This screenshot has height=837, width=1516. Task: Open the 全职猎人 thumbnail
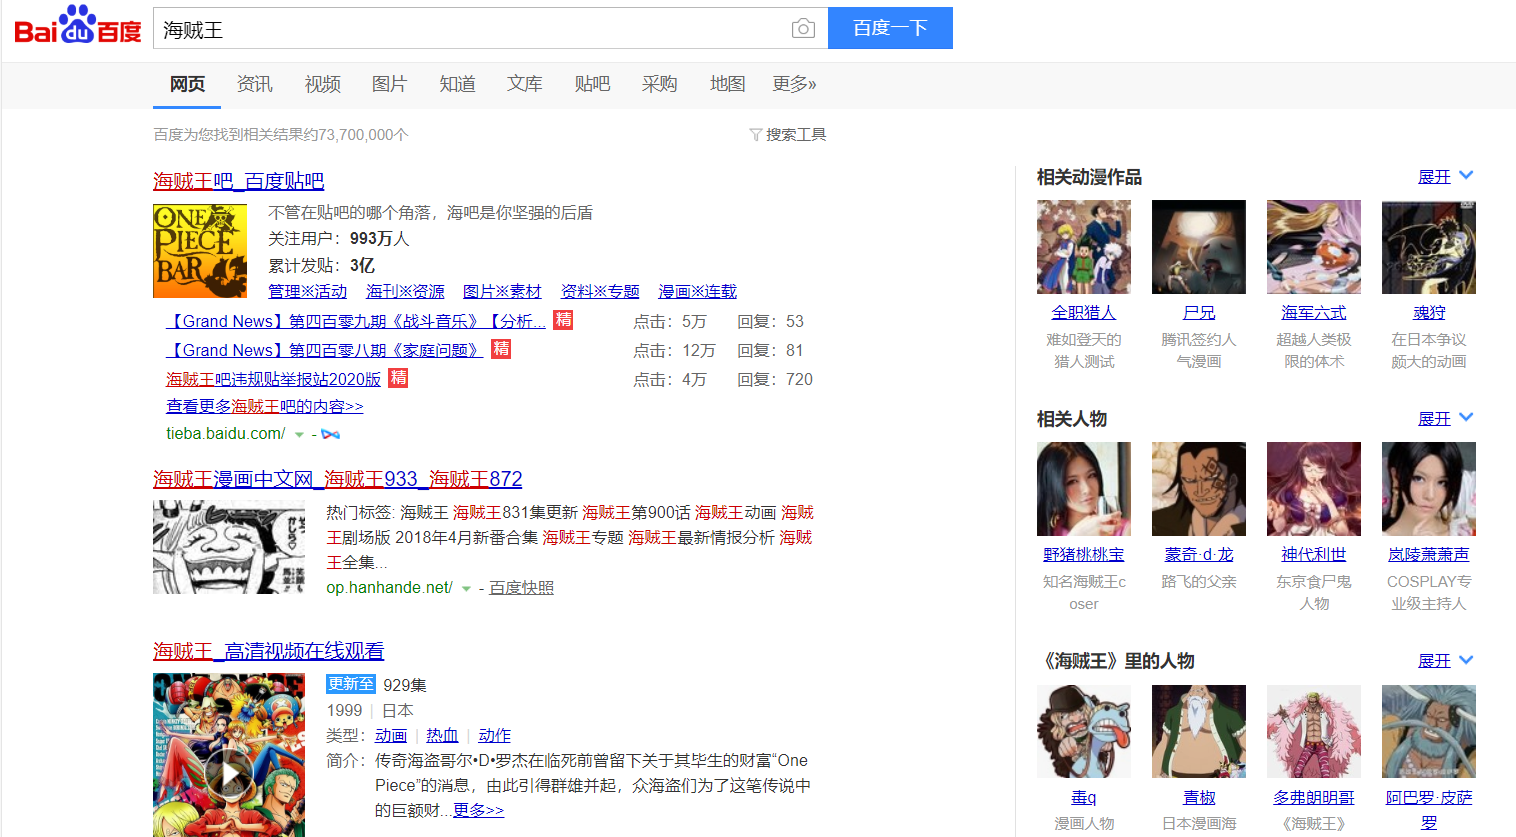[x=1083, y=247]
